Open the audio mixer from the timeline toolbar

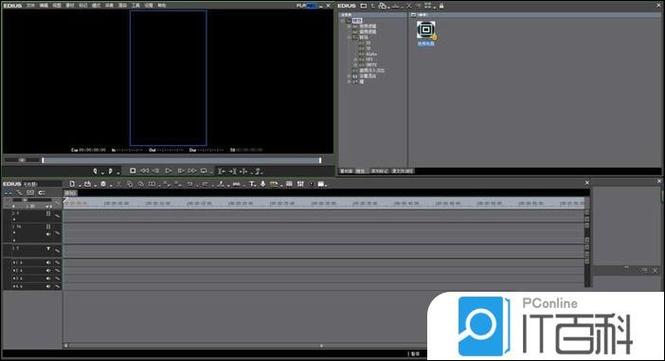(300, 184)
